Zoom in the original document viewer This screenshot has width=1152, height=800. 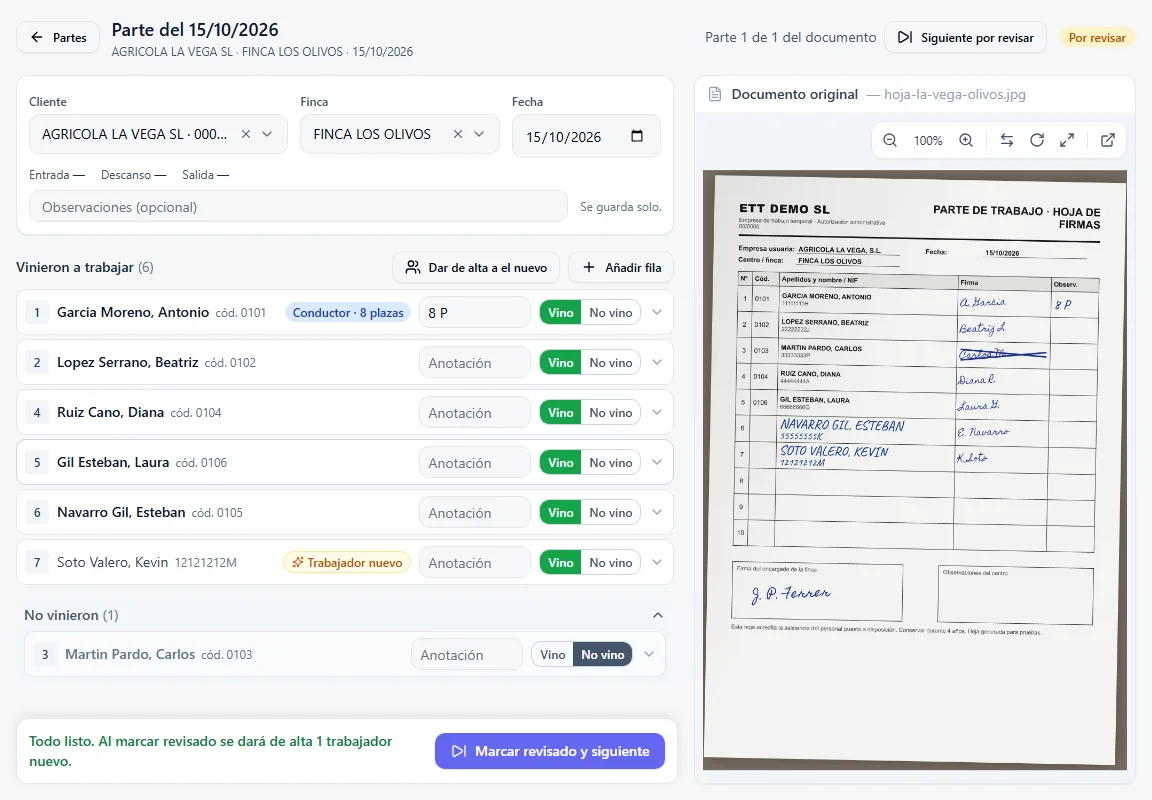966,140
